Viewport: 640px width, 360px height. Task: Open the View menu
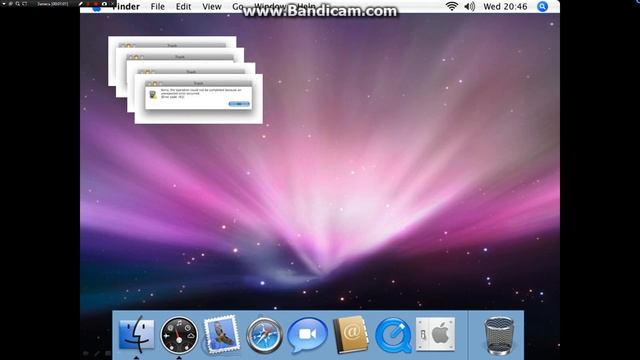tap(212, 7)
